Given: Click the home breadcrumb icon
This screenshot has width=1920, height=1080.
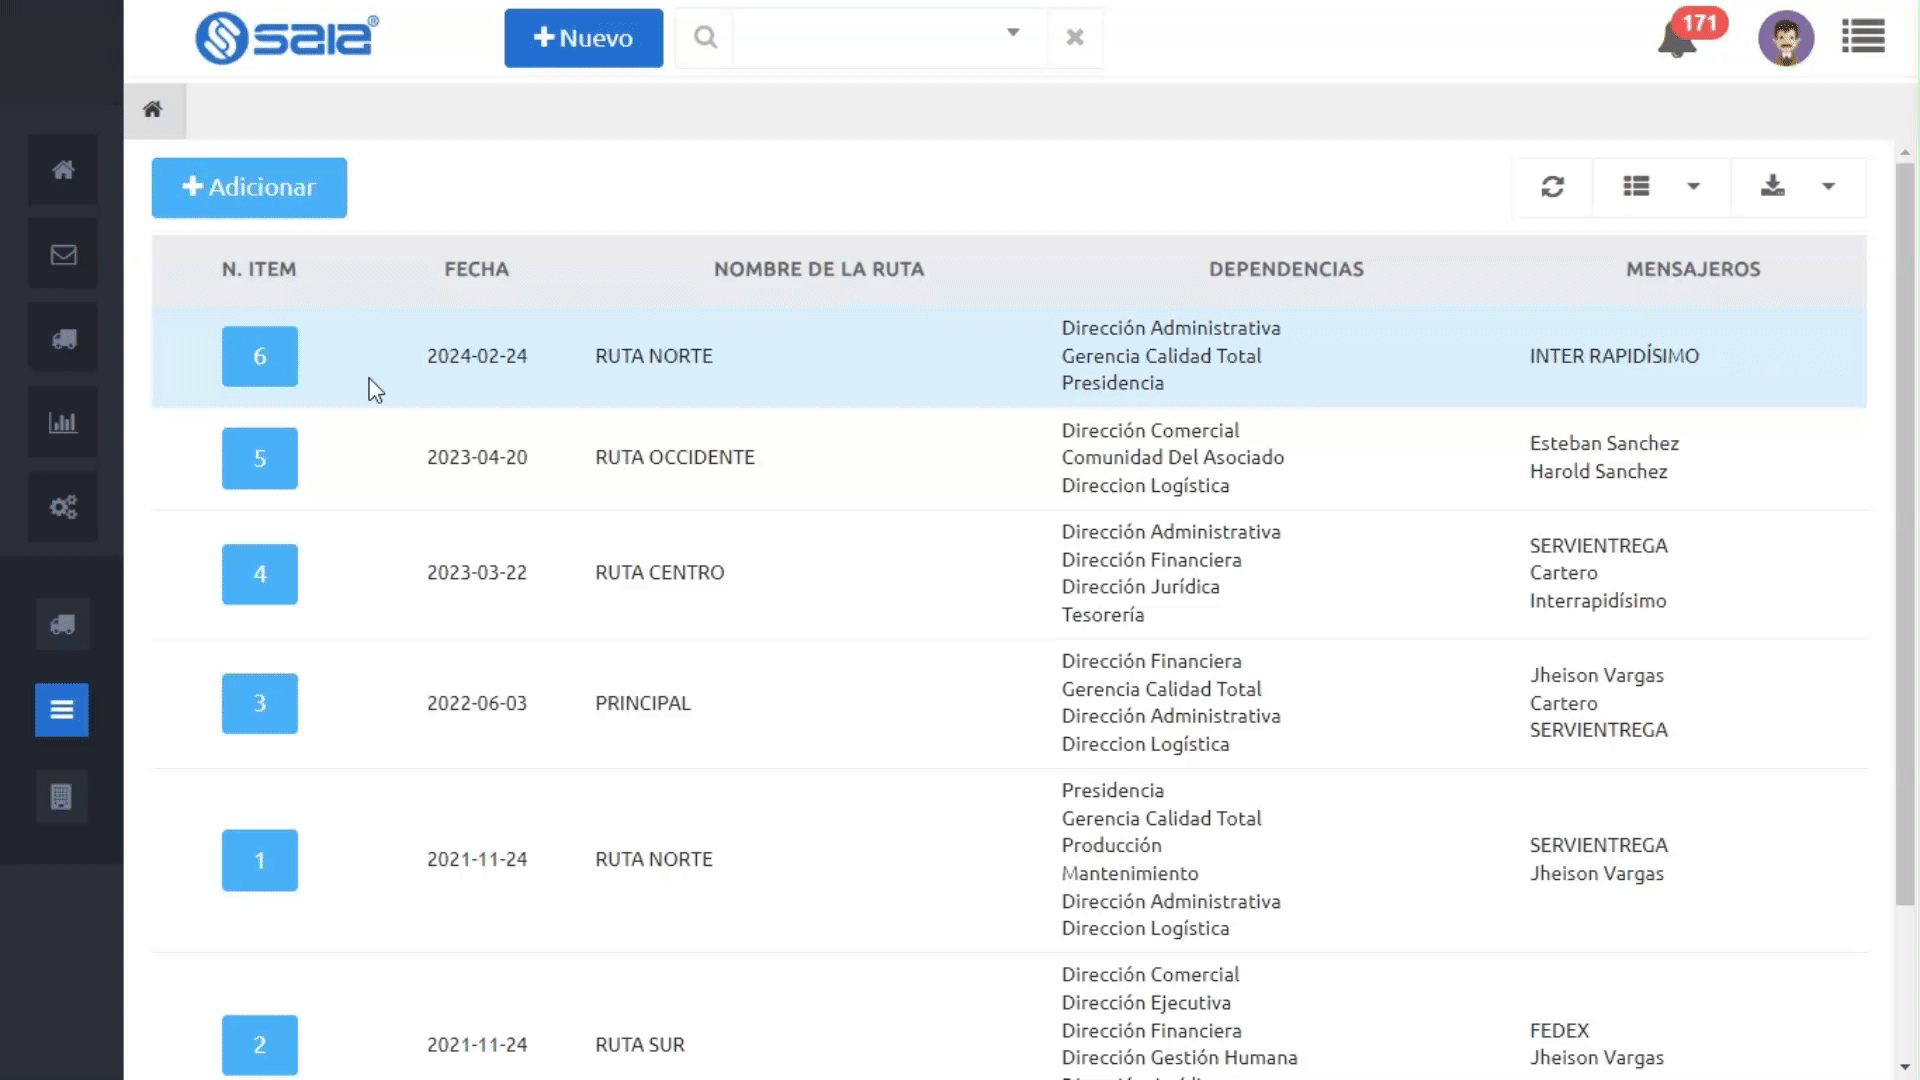Looking at the screenshot, I should tap(152, 109).
